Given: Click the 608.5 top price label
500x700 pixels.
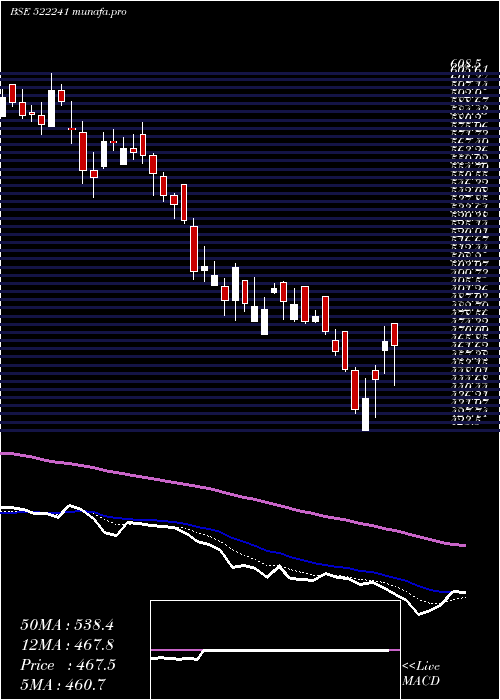Looking at the screenshot, I should (x=466, y=65).
